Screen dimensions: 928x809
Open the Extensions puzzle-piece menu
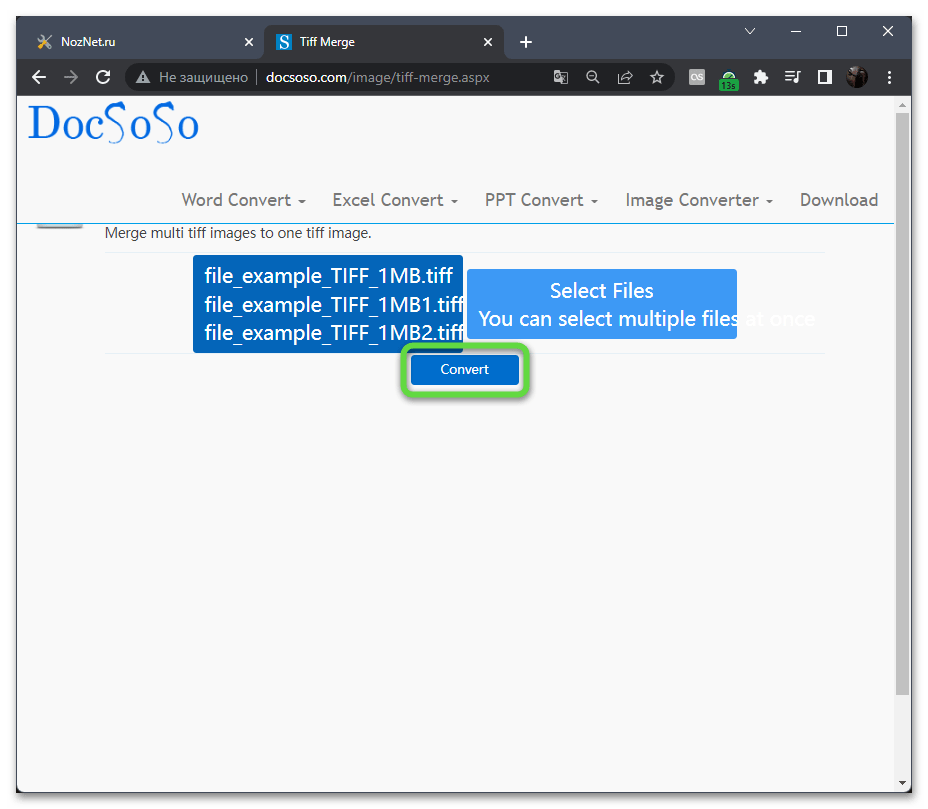click(x=761, y=78)
